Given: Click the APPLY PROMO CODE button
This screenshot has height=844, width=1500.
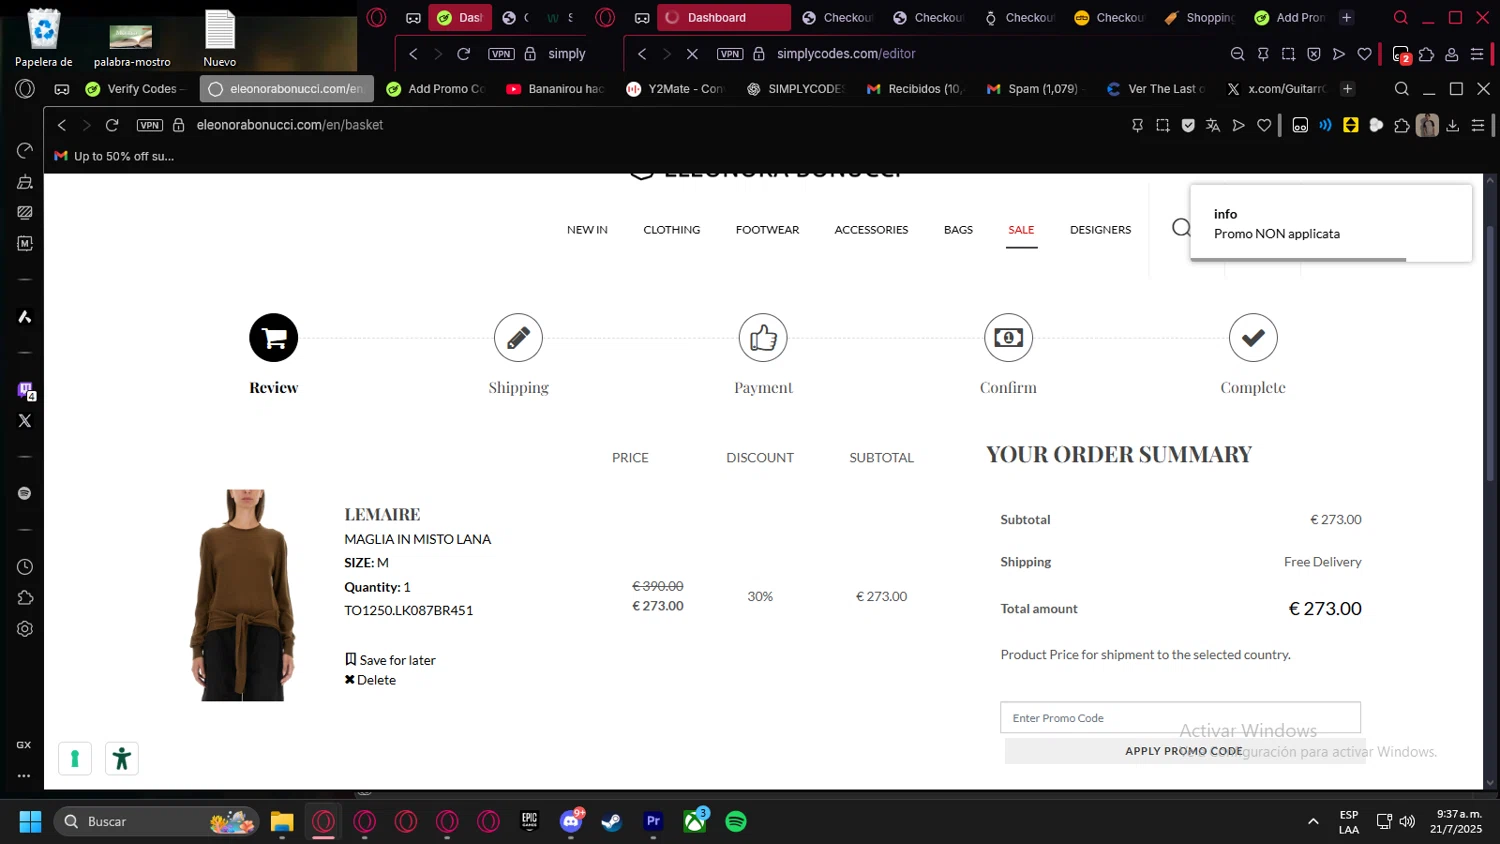Looking at the screenshot, I should click(1184, 751).
